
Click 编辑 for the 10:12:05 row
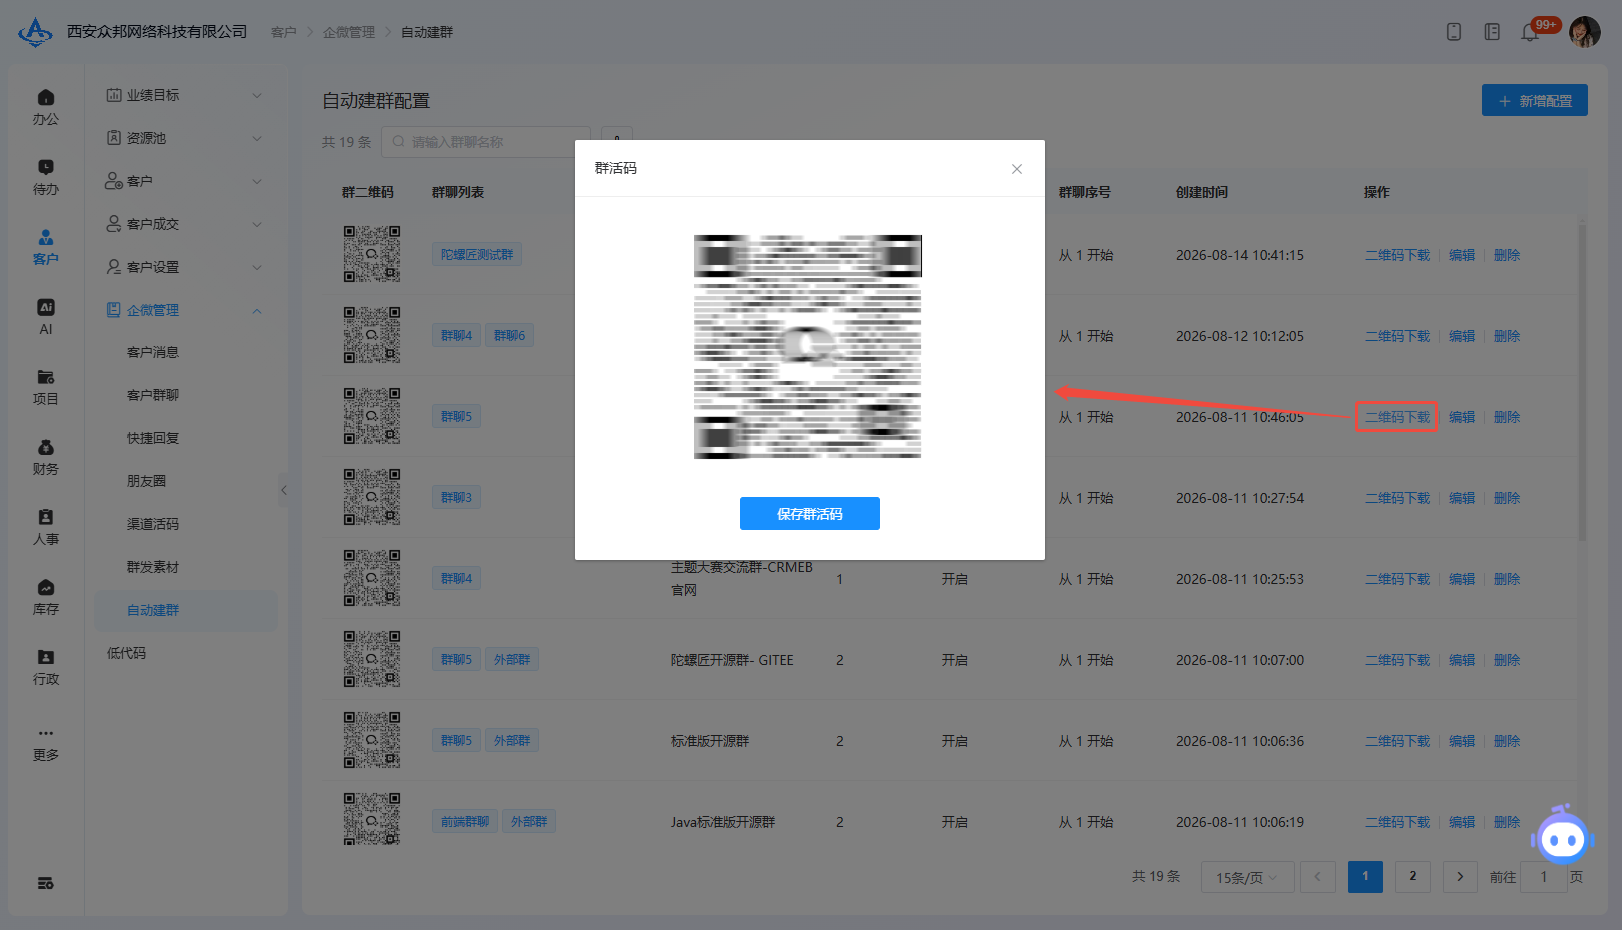coord(1462,336)
